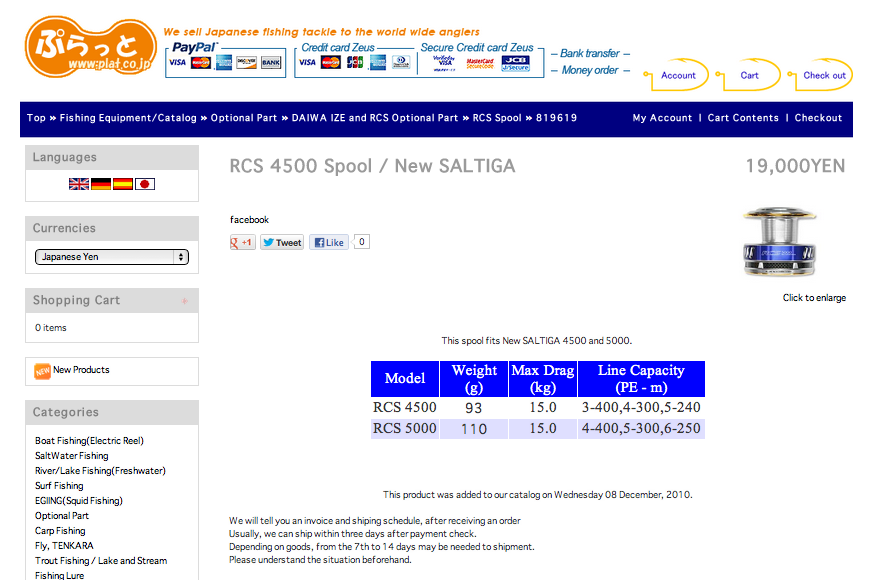This screenshot has height=580, width=878.
Task: Go to Top in the breadcrumb
Action: 36,118
